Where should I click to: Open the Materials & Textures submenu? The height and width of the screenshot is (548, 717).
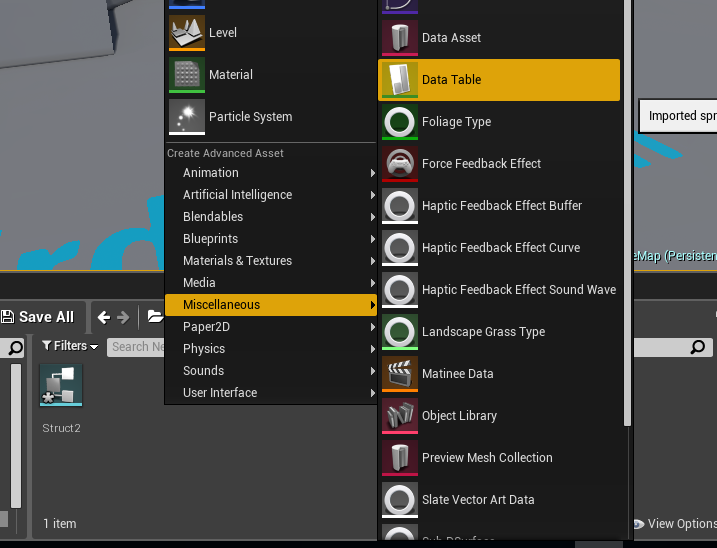pos(271,261)
